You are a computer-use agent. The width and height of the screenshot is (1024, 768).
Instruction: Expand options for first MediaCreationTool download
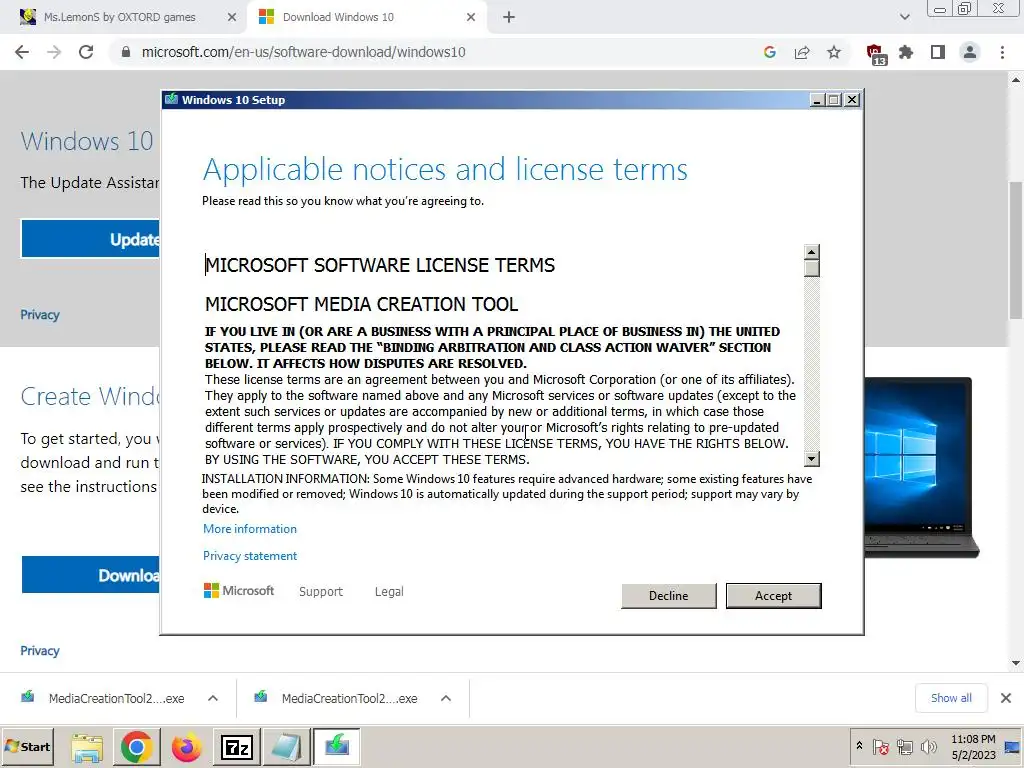pyautogui.click(x=213, y=698)
